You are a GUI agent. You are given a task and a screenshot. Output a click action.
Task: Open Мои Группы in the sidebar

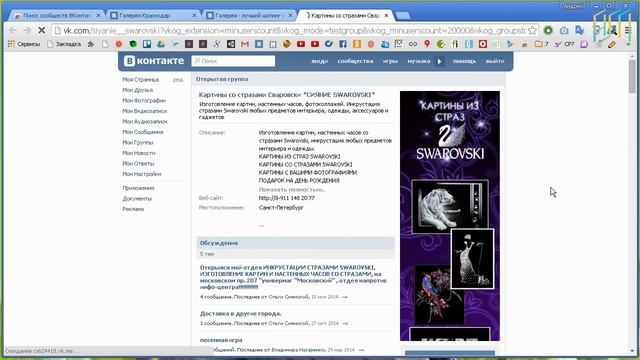click(138, 142)
